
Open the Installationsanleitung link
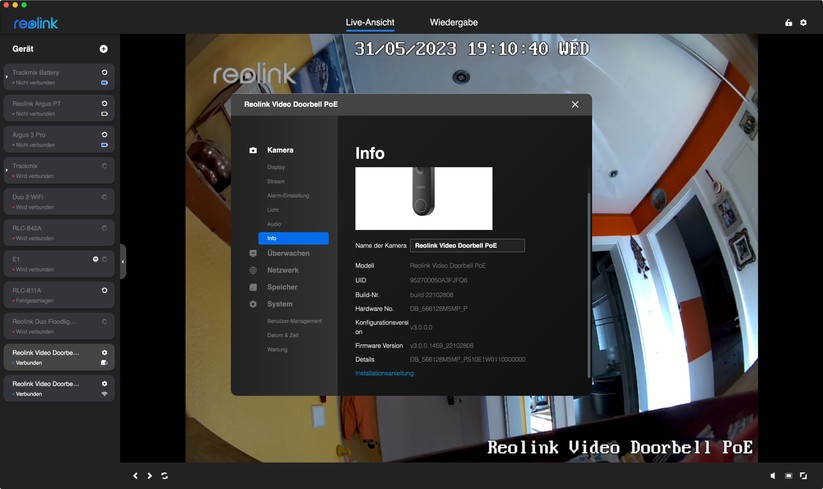tap(384, 374)
